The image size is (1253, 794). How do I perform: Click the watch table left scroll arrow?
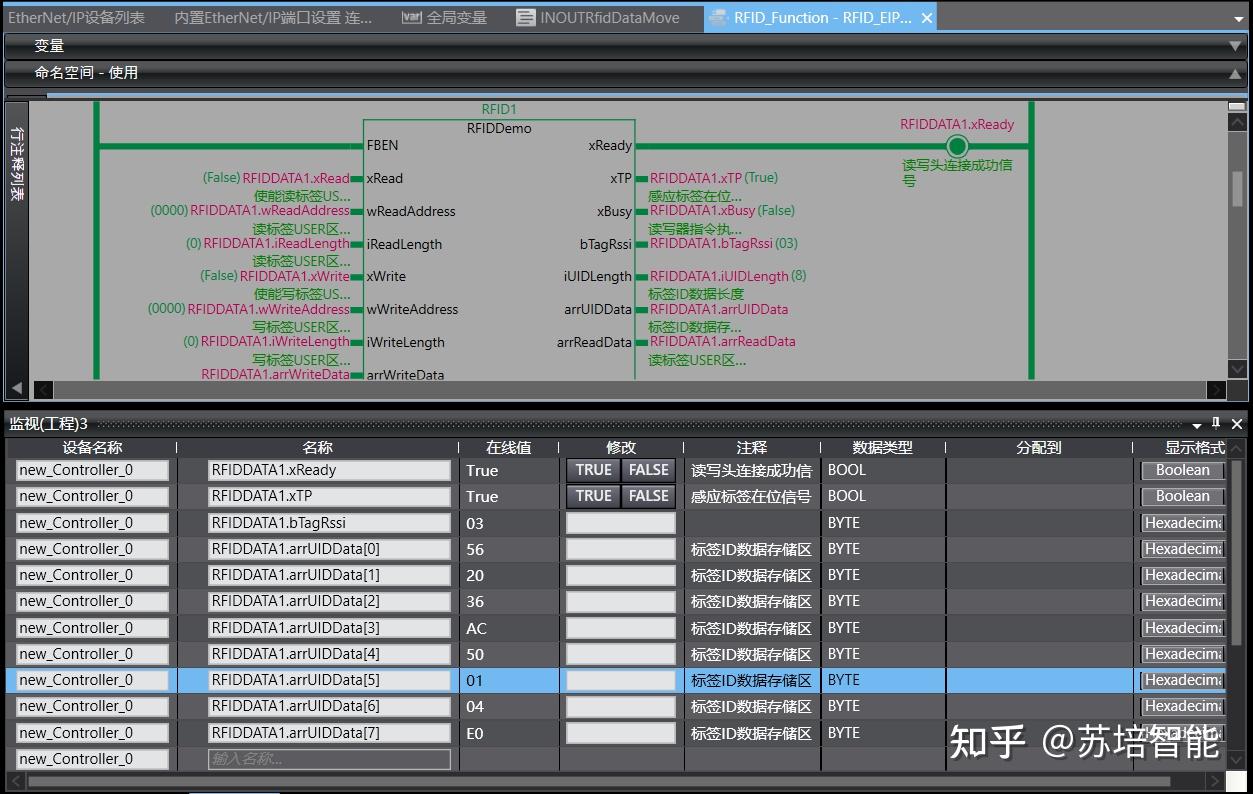16,782
